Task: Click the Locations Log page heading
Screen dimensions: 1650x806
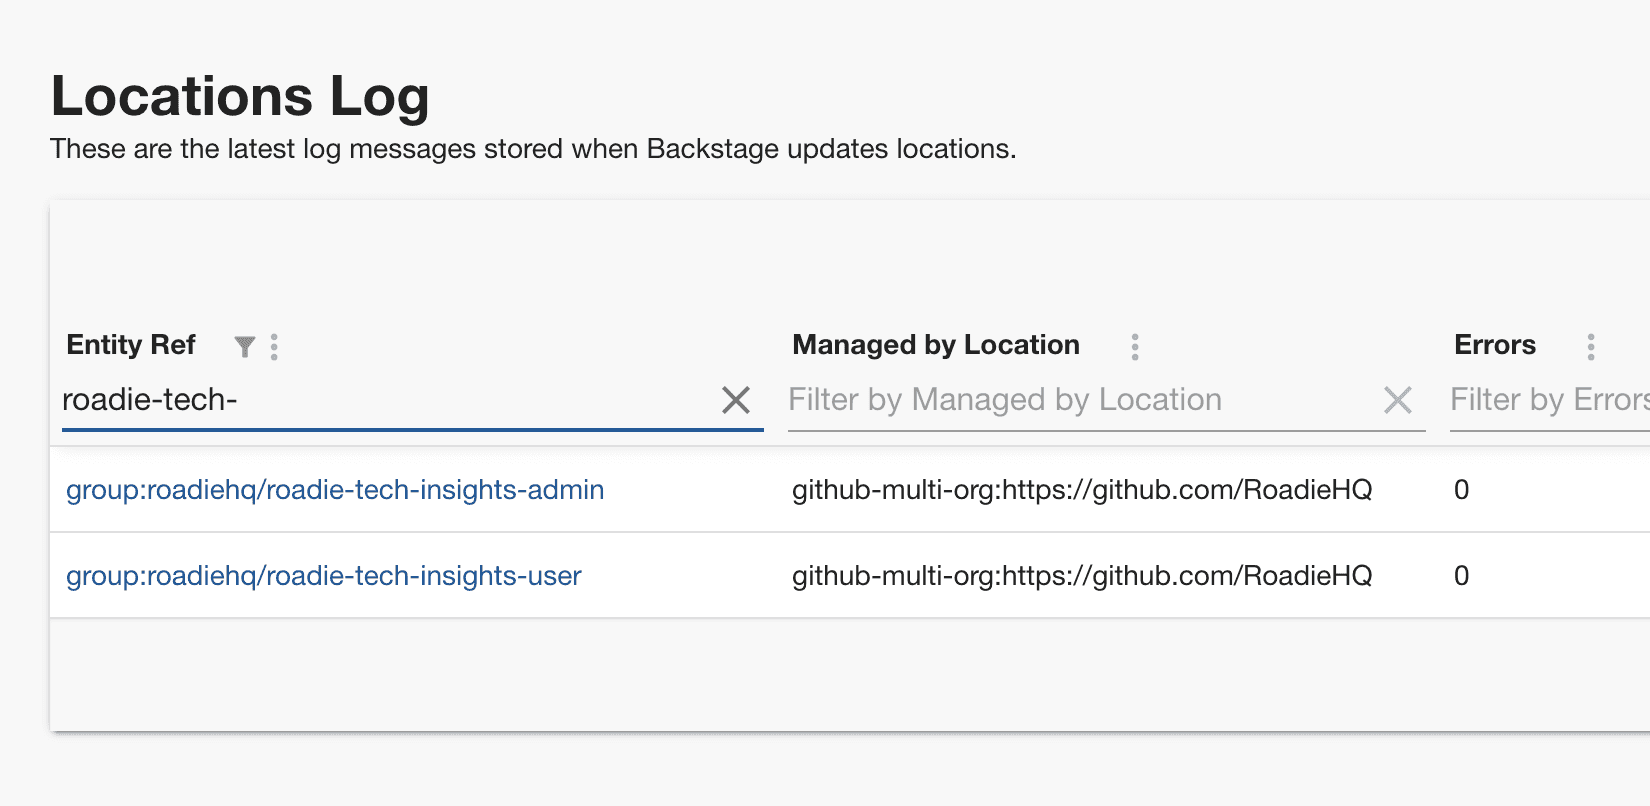Action: 240,97
